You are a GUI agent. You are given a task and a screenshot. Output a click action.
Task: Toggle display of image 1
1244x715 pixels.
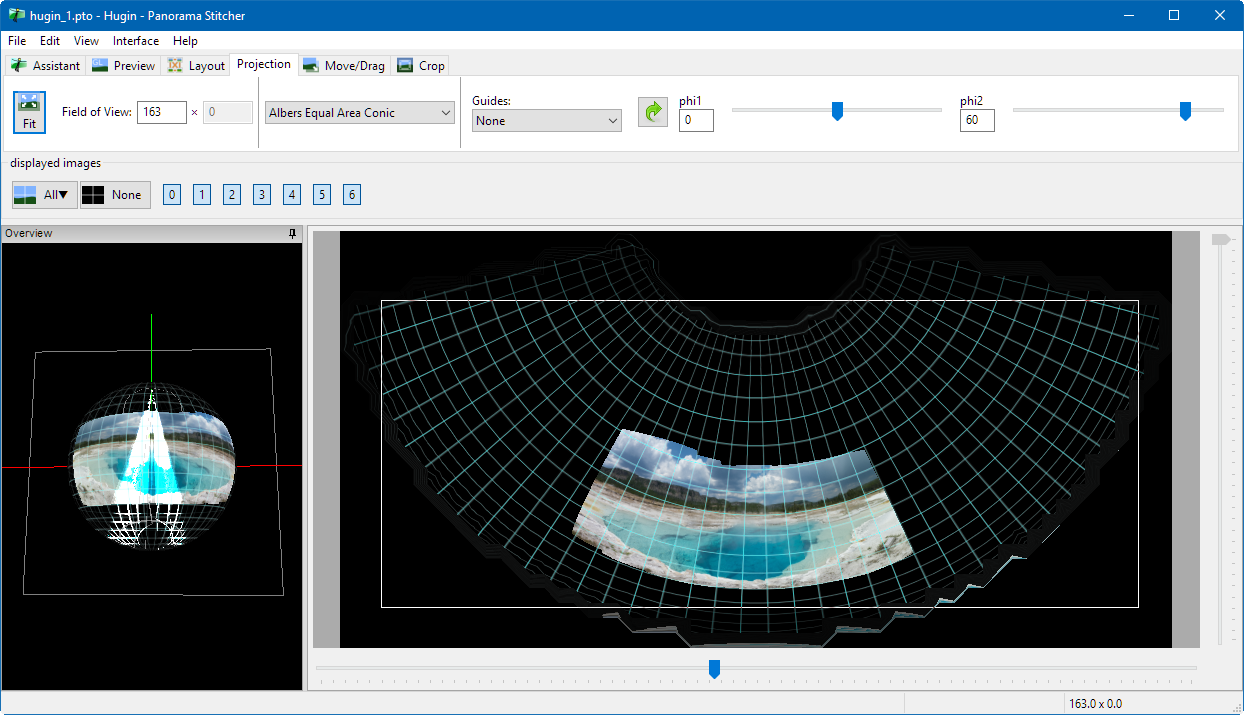point(202,195)
